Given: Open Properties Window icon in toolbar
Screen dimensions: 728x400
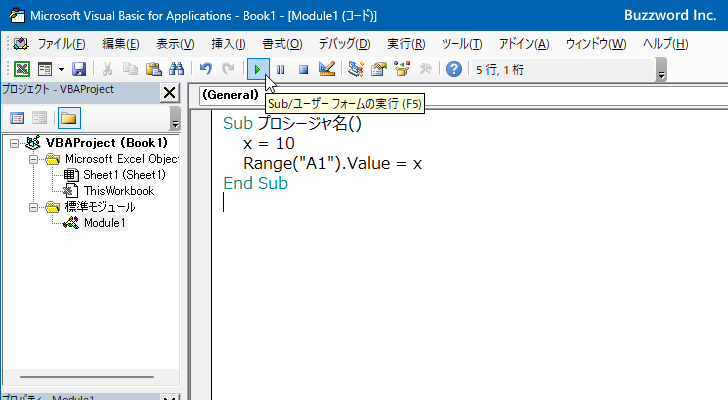Looking at the screenshot, I should [379, 69].
